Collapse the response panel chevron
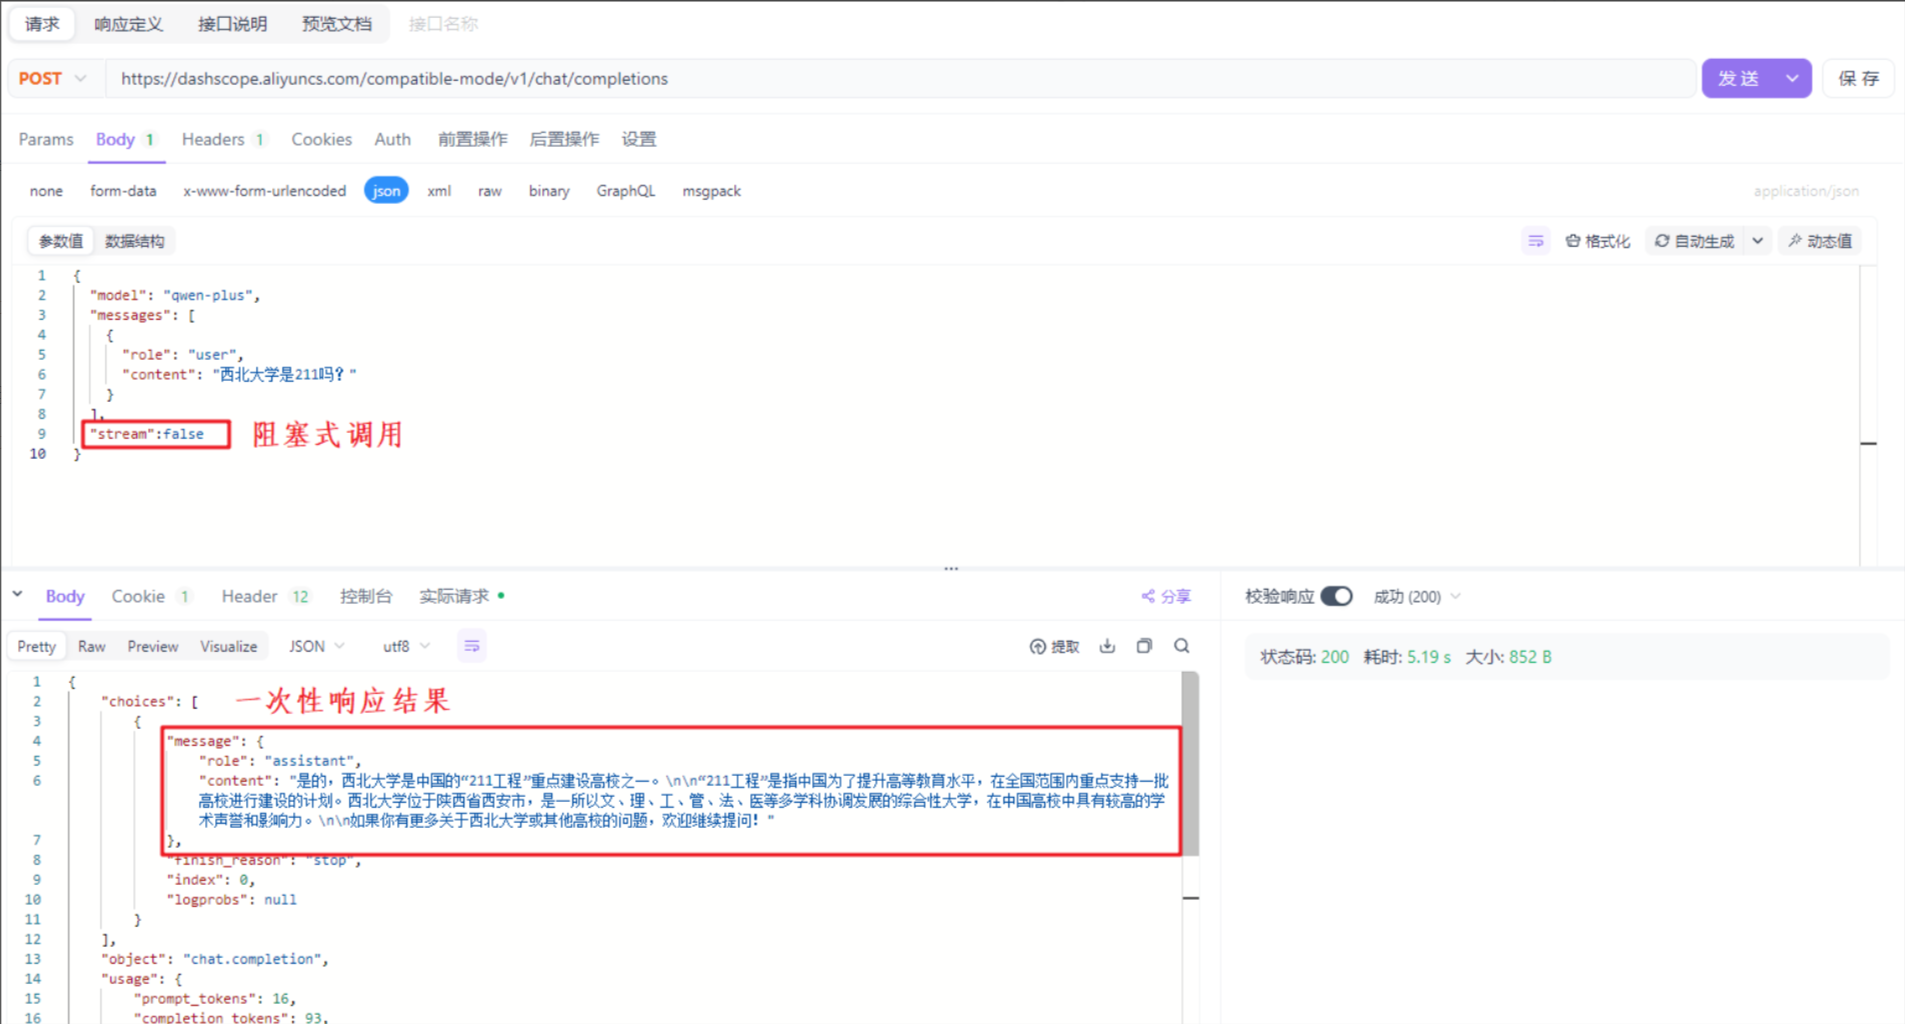Image resolution: width=1905 pixels, height=1024 pixels. click(18, 594)
